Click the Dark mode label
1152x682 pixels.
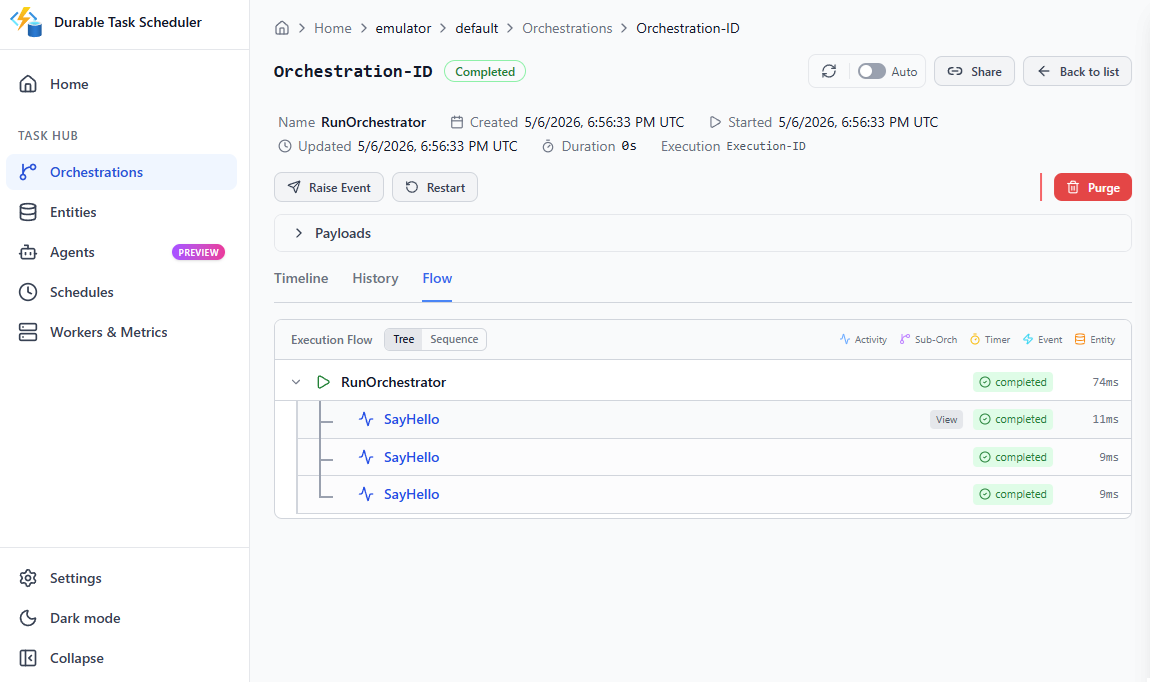point(85,618)
